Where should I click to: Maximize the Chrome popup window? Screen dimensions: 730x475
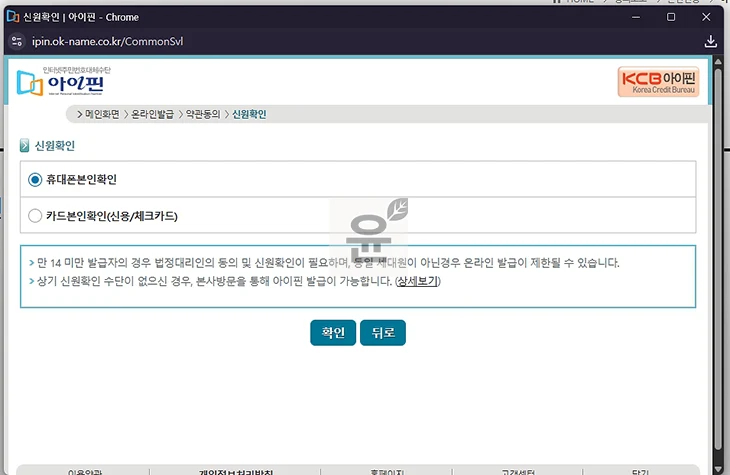[671, 17]
